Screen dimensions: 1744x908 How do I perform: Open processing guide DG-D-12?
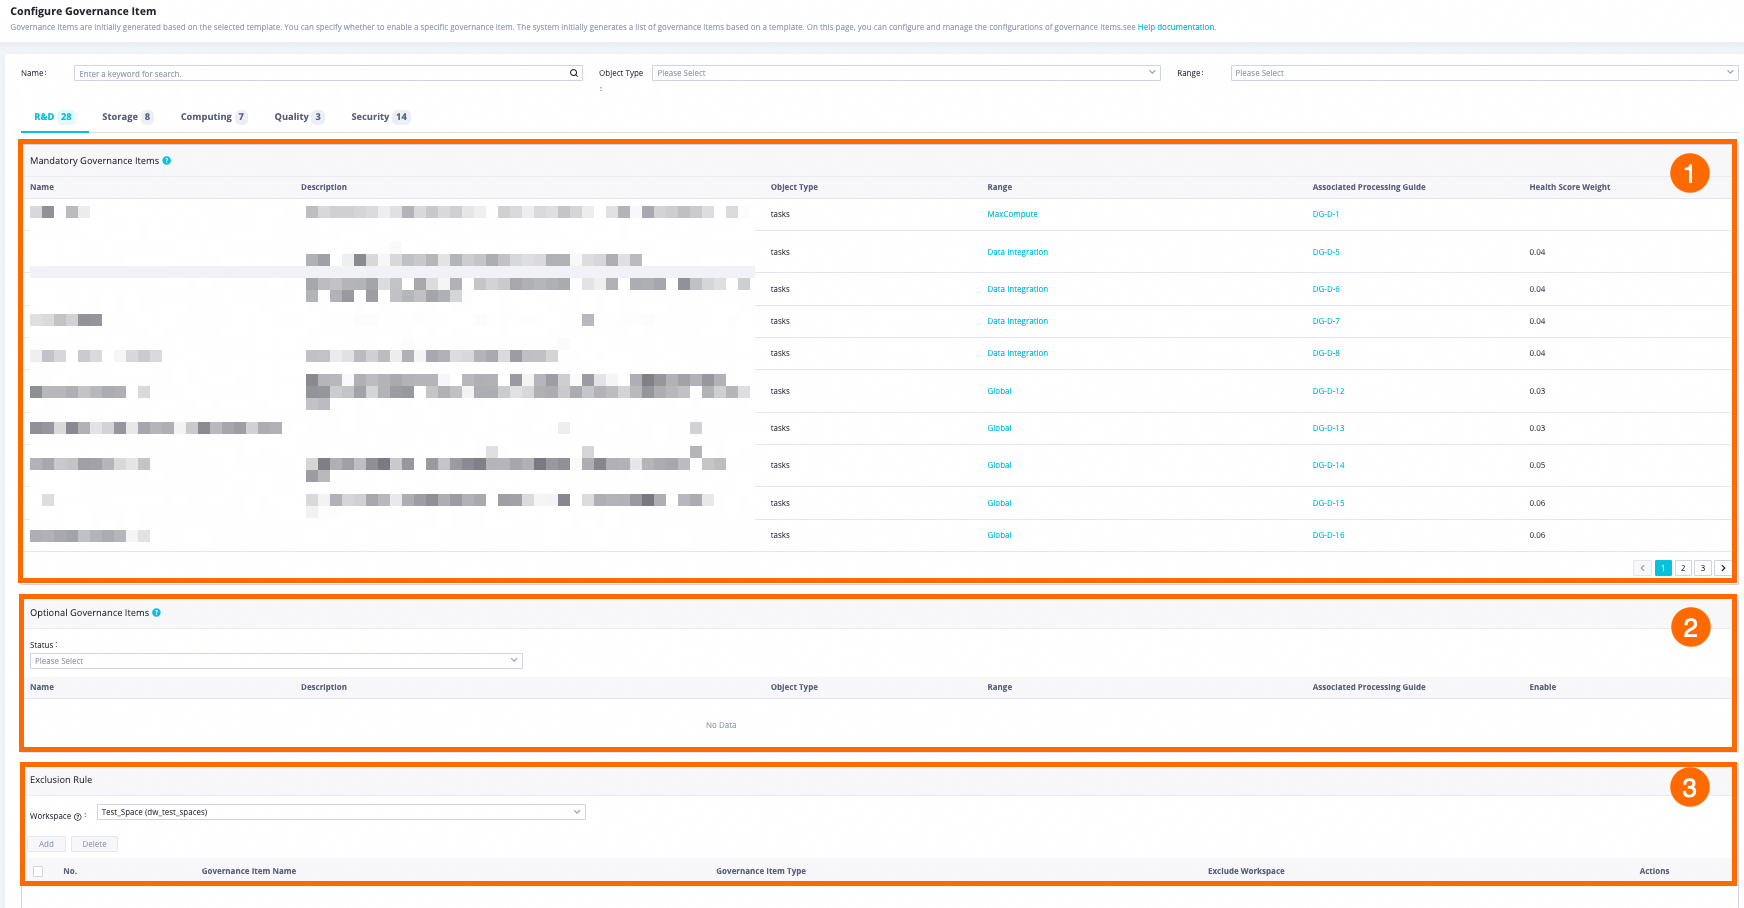(x=1328, y=391)
